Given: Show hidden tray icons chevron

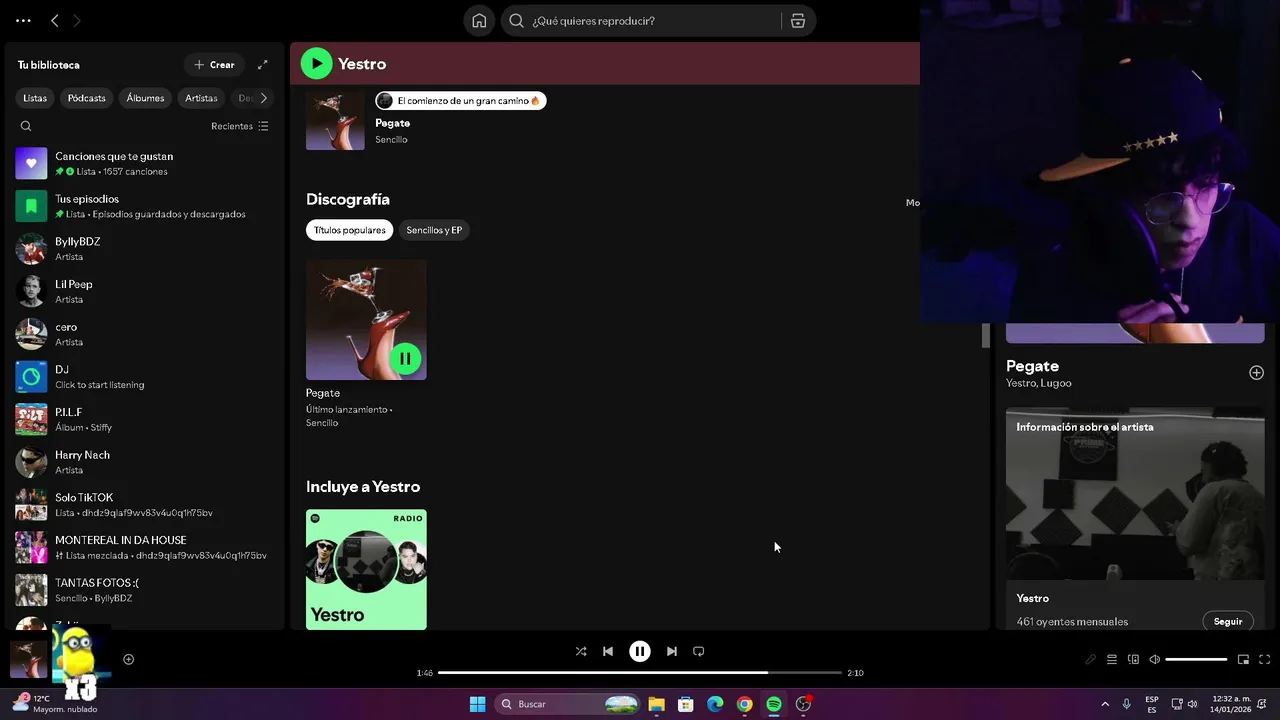Looking at the screenshot, I should point(1105,704).
